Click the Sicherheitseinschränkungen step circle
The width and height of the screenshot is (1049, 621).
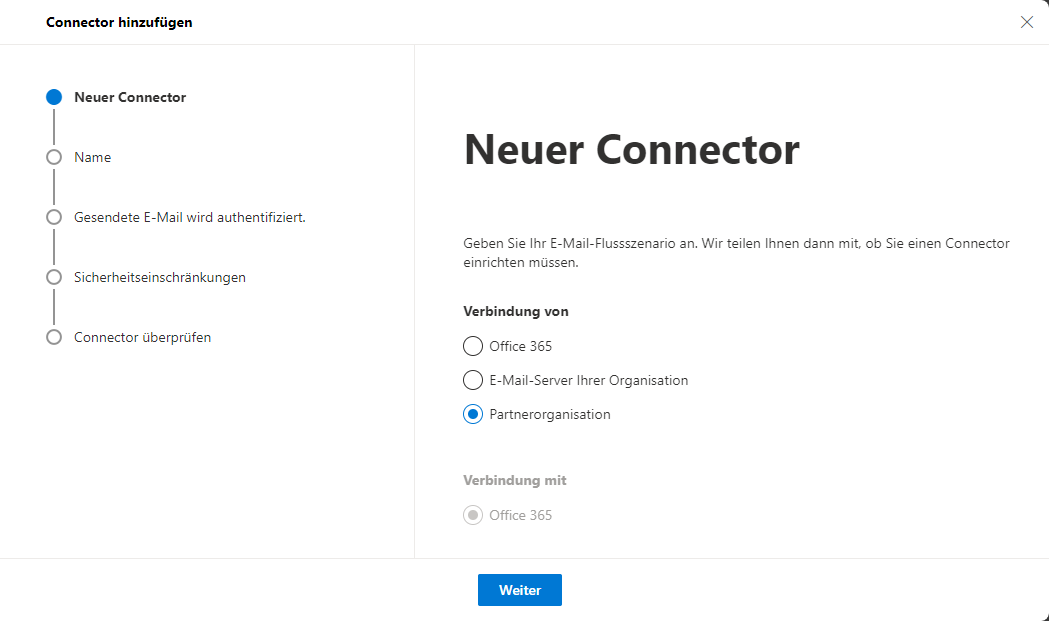54,277
